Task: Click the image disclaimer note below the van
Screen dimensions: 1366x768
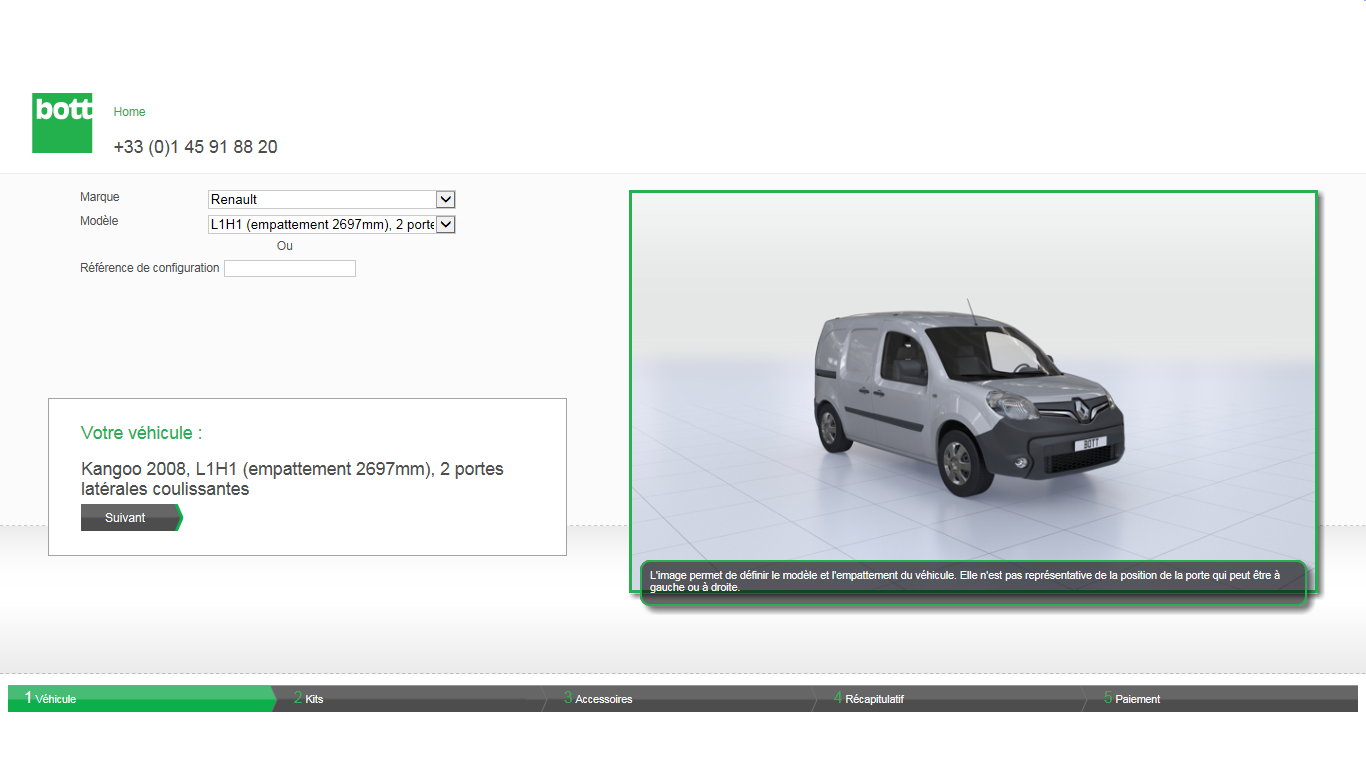Action: click(973, 582)
